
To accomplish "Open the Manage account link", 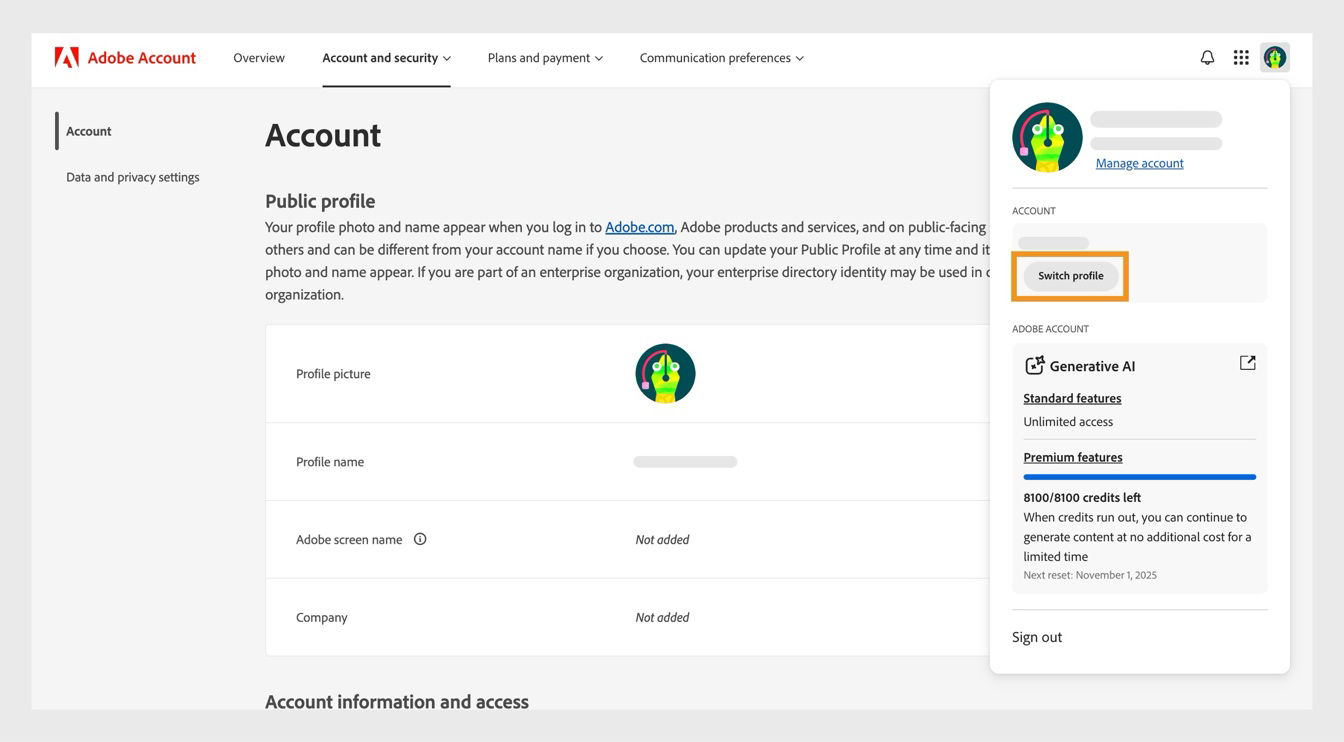I will tap(1139, 161).
